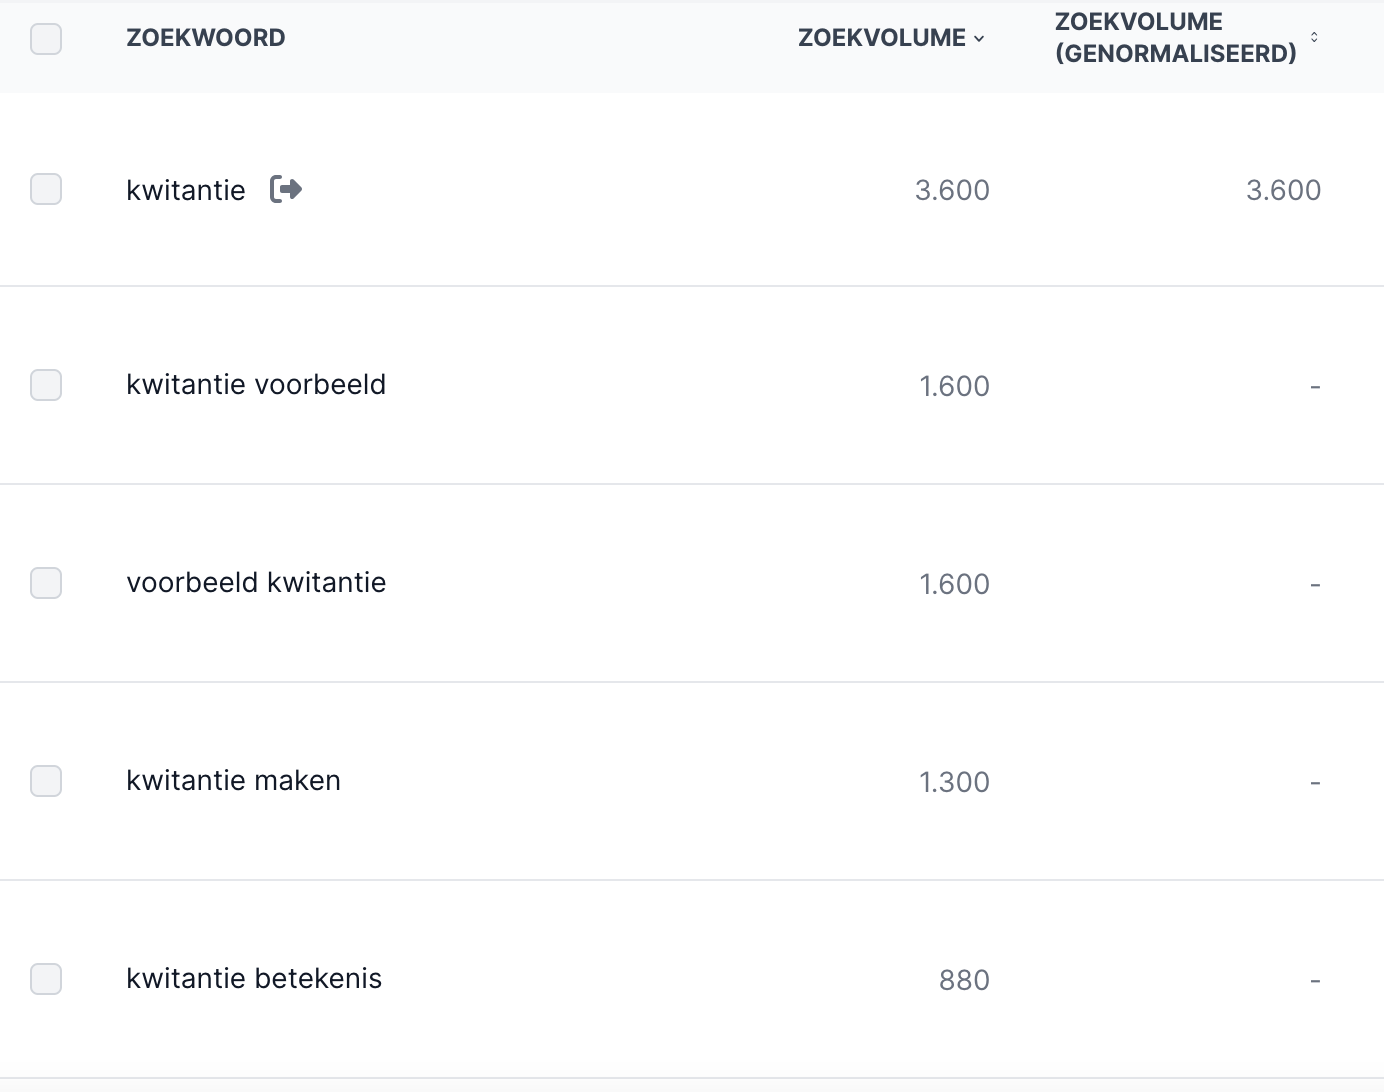Open the kwitantie maken keyword
The height and width of the screenshot is (1092, 1384).
[x=233, y=781]
